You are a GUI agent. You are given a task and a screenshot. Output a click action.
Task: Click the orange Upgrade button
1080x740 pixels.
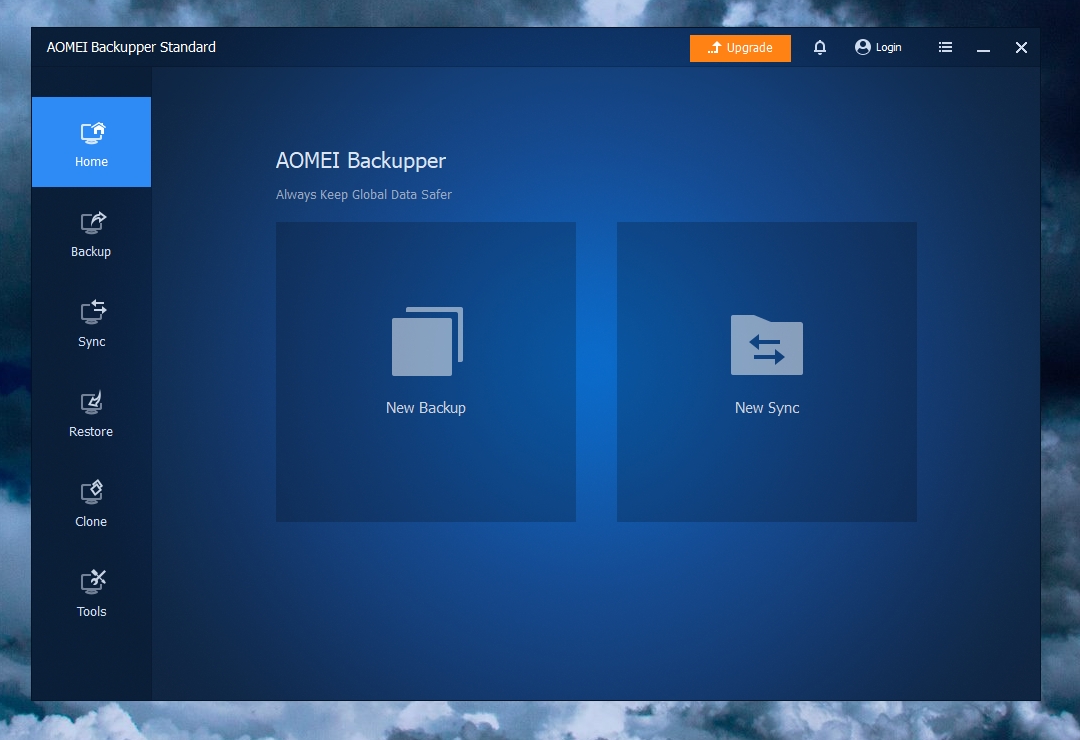[x=740, y=48]
